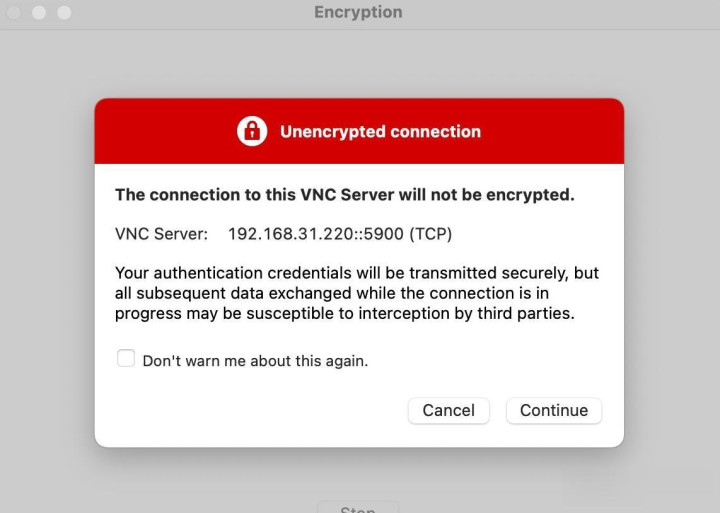
Task: Click the red warning banner's empty right side
Action: coord(560,131)
